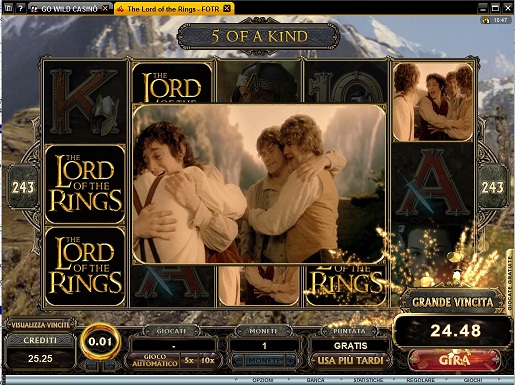515x385 pixels.
Task: Click the gold ring coin value 0.01
Action: coord(100,342)
